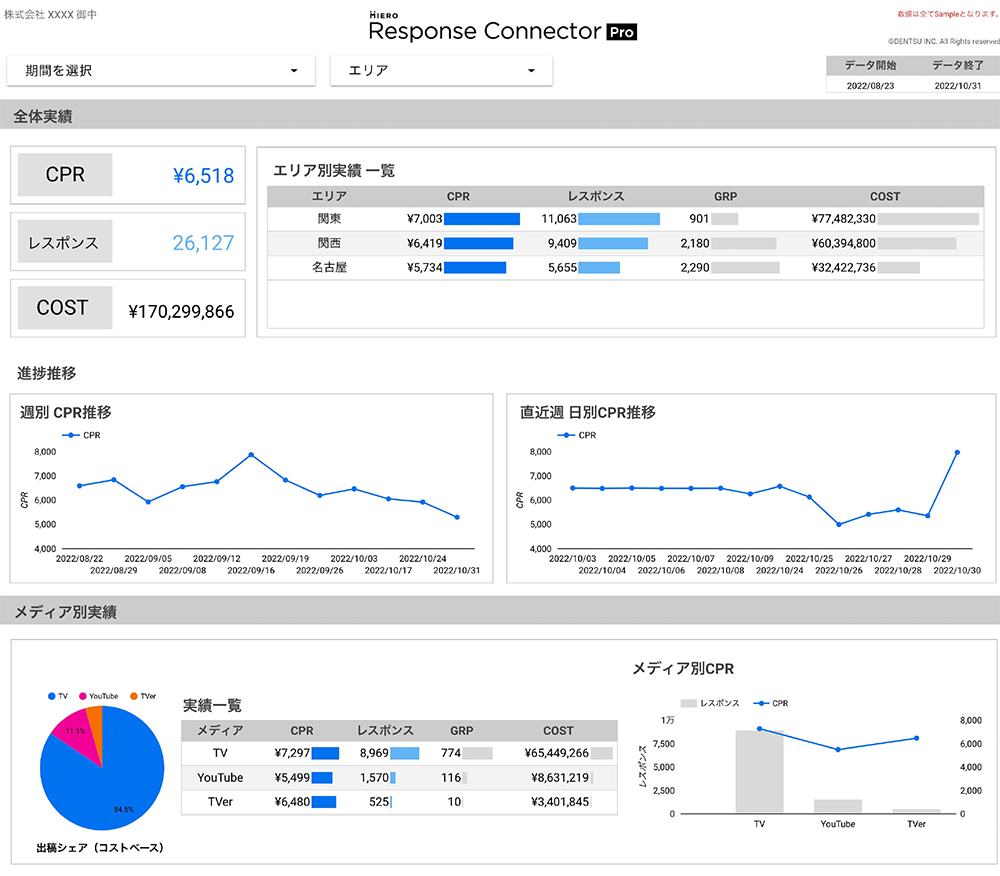Viewport: 1000px width, 876px height.
Task: Sort area table by COST column header
Action: click(x=884, y=197)
